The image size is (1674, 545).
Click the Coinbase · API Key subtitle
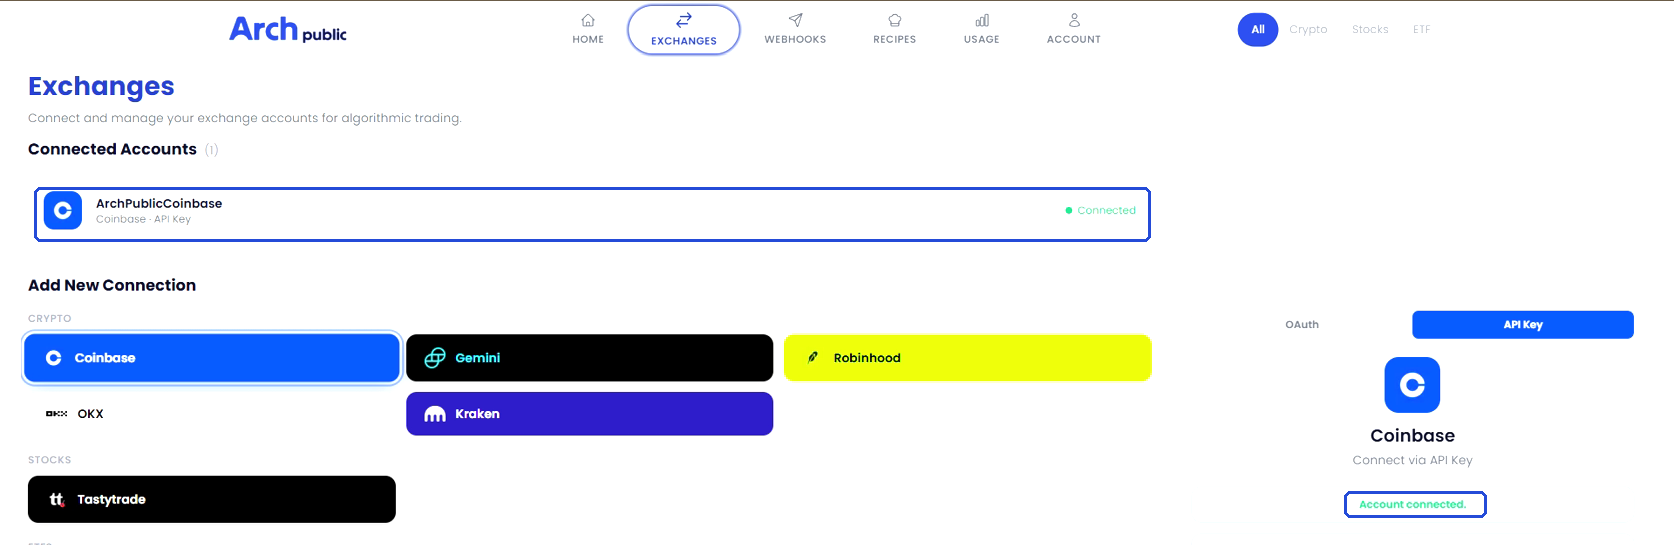click(143, 219)
